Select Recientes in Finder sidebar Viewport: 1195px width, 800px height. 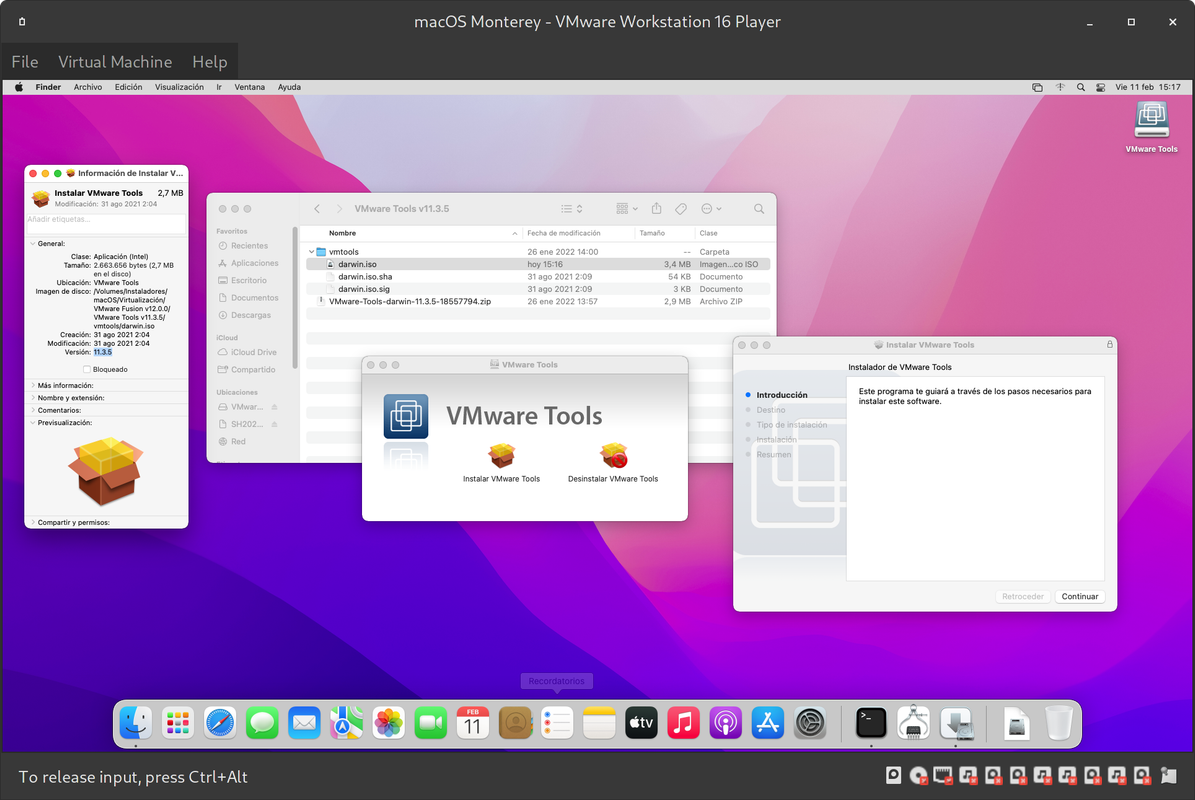[249, 246]
